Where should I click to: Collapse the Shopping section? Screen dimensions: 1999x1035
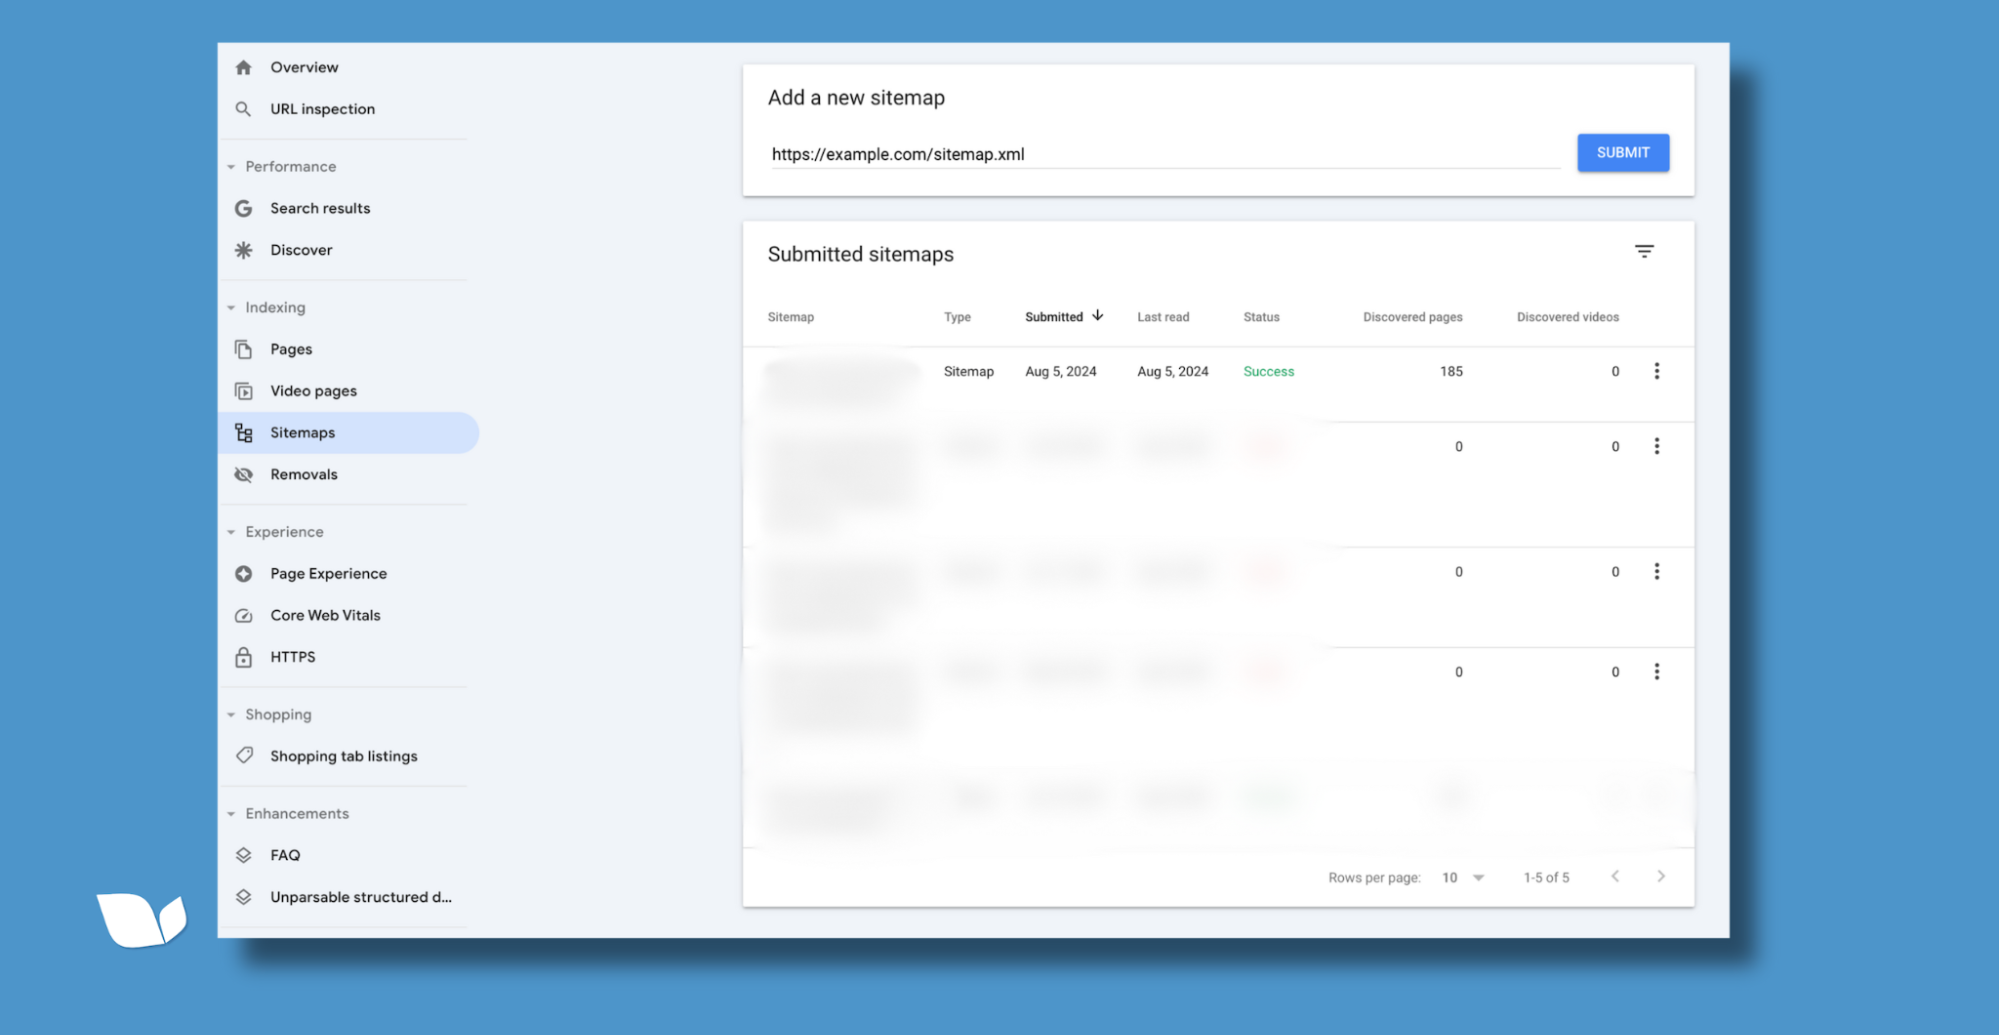tap(231, 715)
